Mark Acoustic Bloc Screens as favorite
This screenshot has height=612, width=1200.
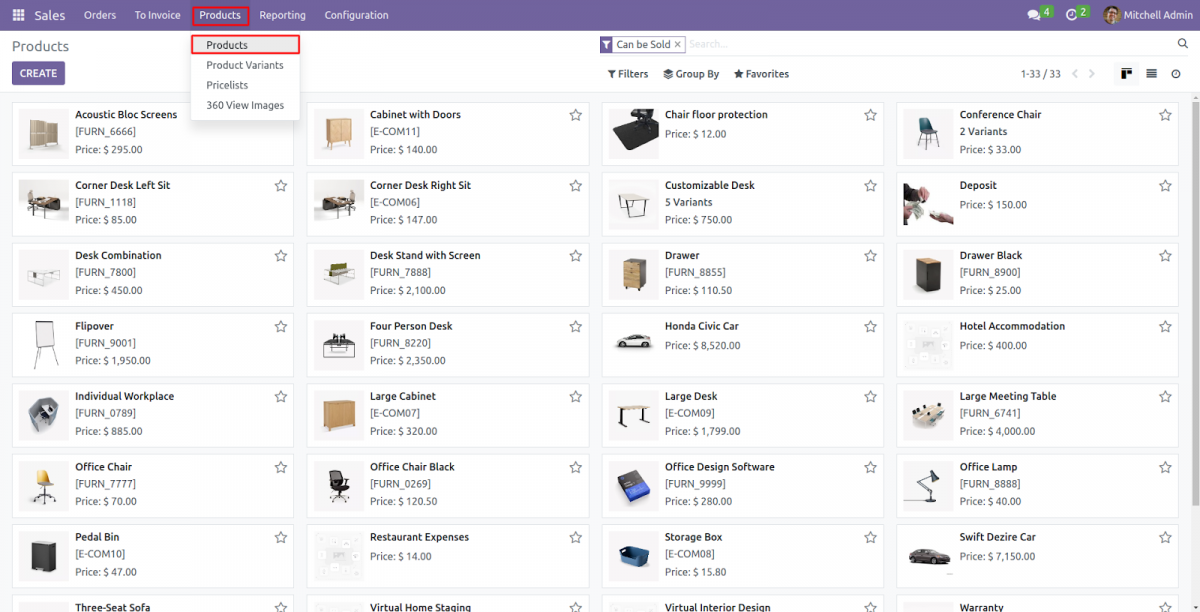click(280, 114)
